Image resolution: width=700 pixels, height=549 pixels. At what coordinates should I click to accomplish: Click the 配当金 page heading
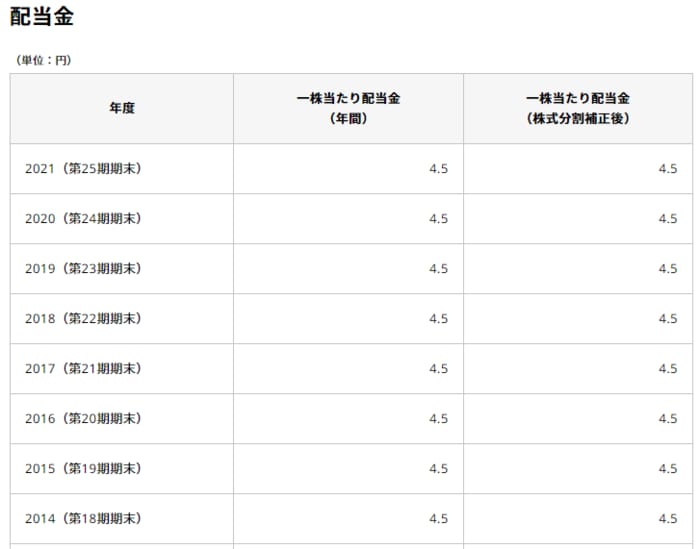click(x=42, y=17)
